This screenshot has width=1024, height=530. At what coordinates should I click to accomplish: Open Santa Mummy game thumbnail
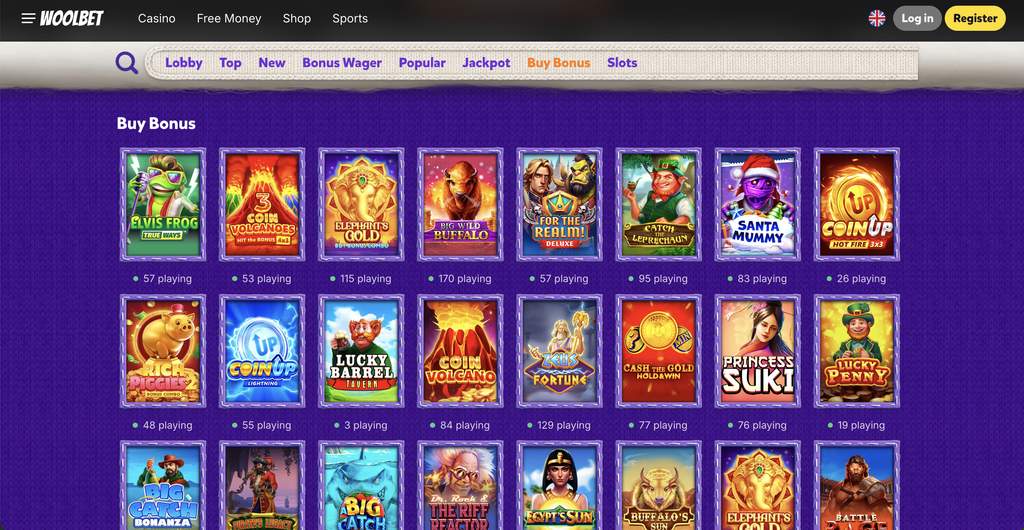tap(758, 204)
